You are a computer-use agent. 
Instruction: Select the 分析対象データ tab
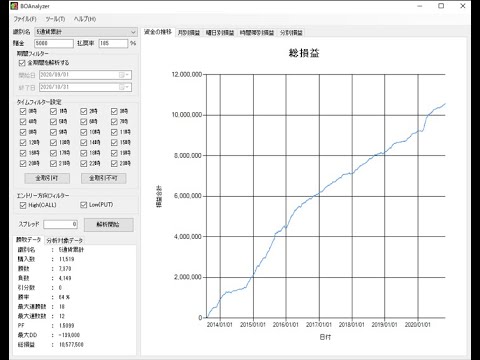(64, 240)
